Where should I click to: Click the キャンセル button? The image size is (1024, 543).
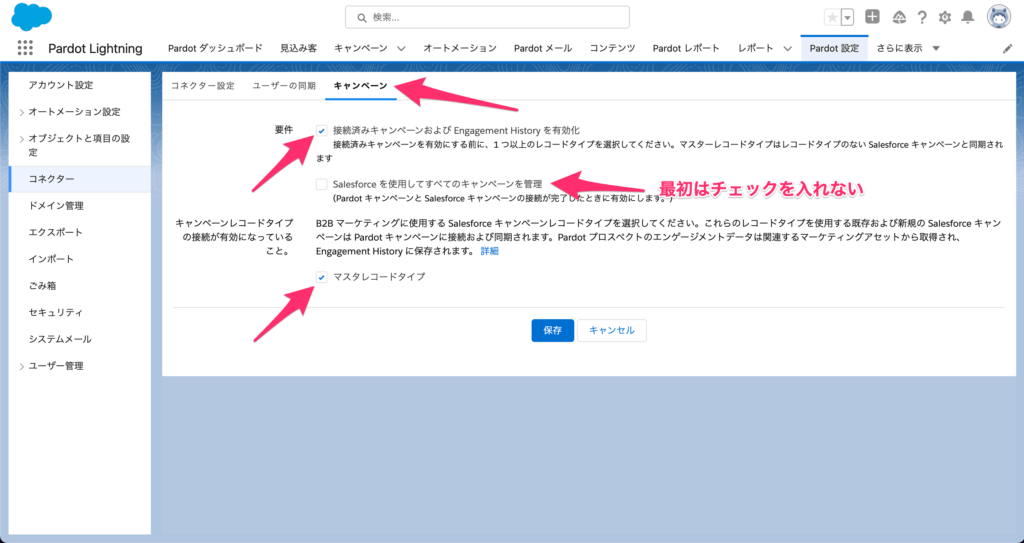612,331
